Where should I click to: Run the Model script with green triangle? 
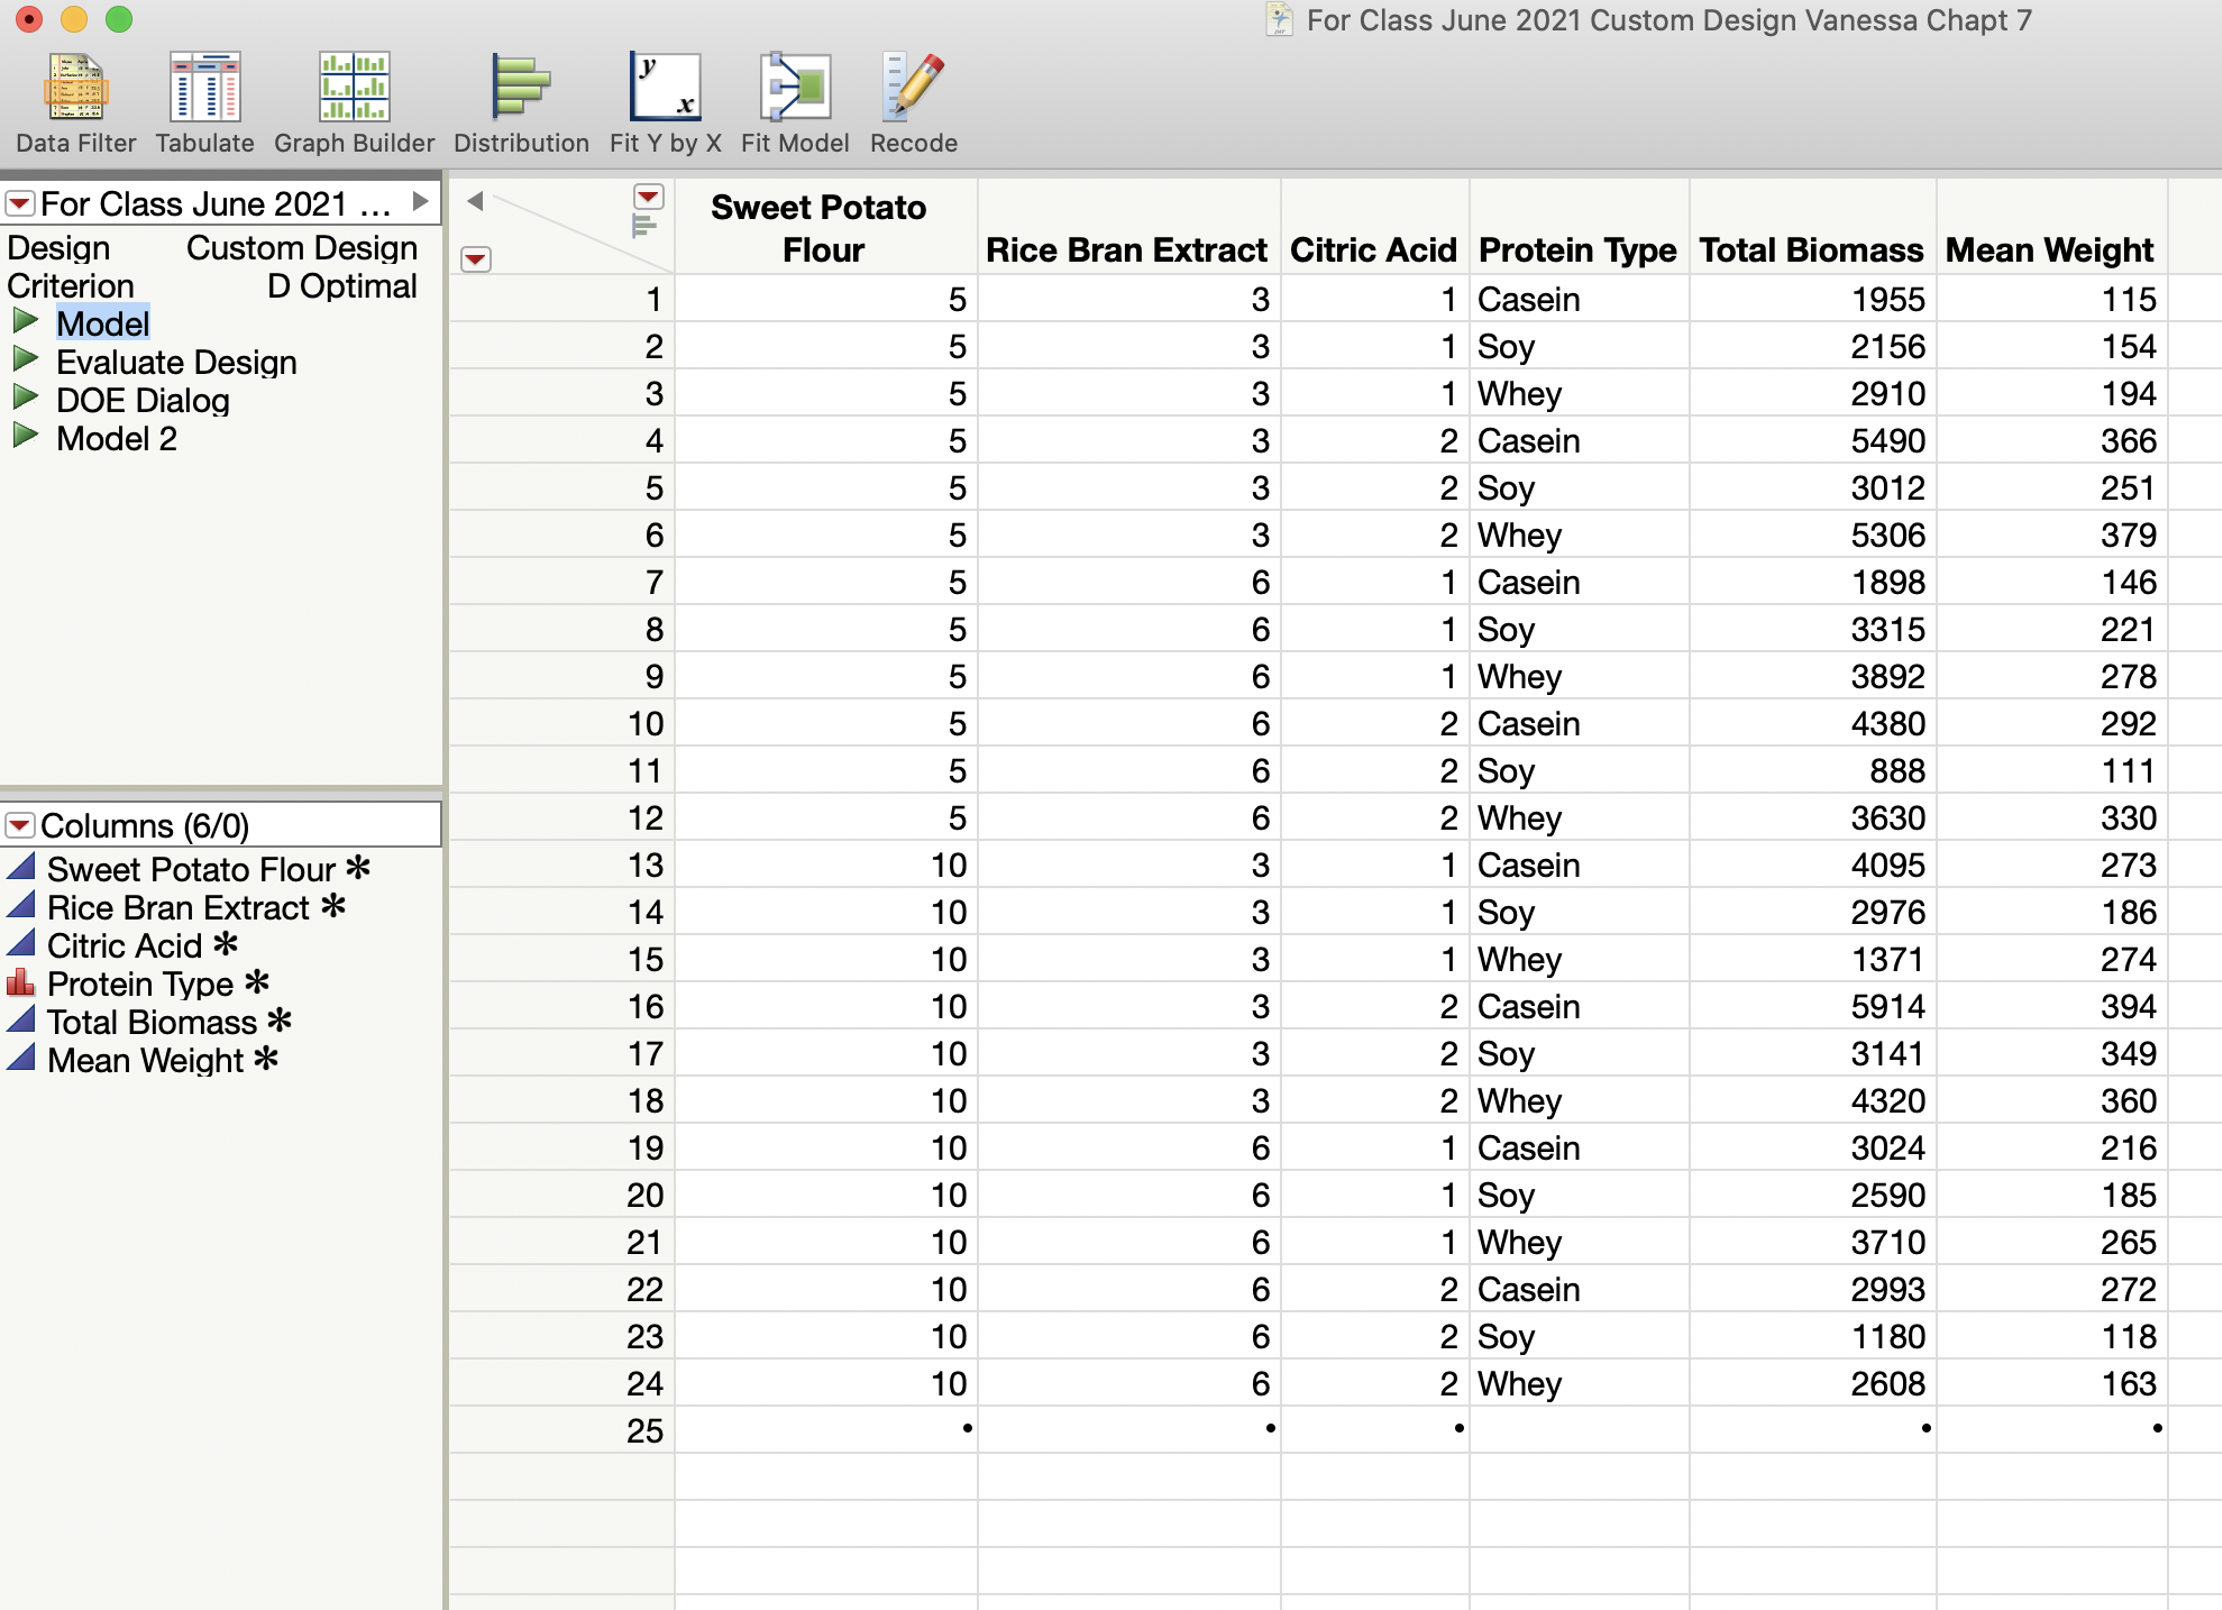tap(25, 322)
